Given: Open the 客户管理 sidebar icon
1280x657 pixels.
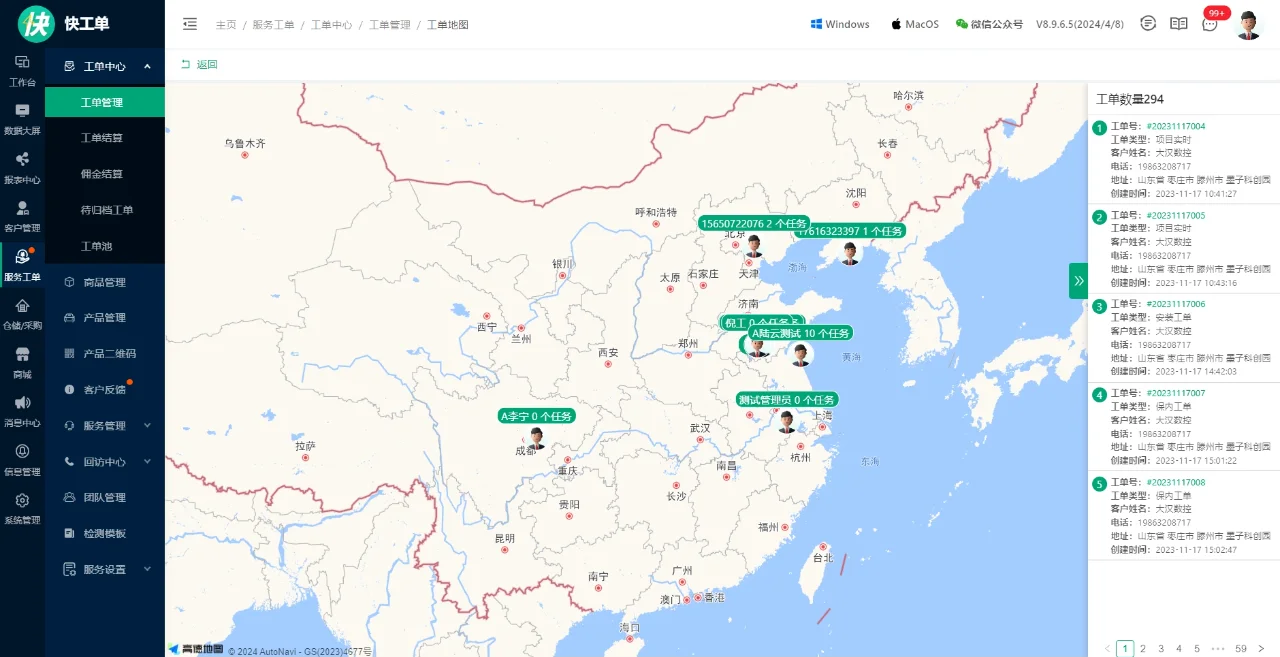Looking at the screenshot, I should (x=22, y=214).
